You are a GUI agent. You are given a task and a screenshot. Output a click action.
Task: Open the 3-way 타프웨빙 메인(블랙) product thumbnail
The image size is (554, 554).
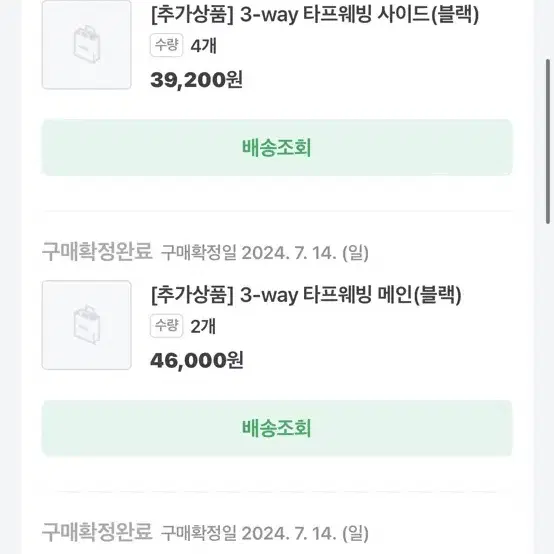tap(87, 325)
